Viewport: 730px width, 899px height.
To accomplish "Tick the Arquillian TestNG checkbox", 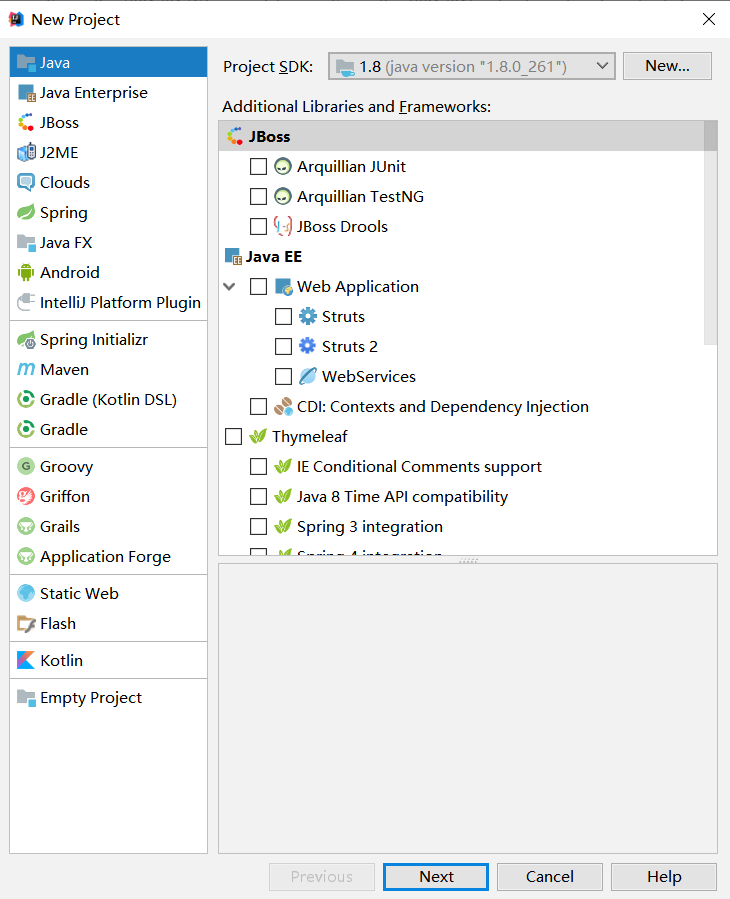I will 259,197.
